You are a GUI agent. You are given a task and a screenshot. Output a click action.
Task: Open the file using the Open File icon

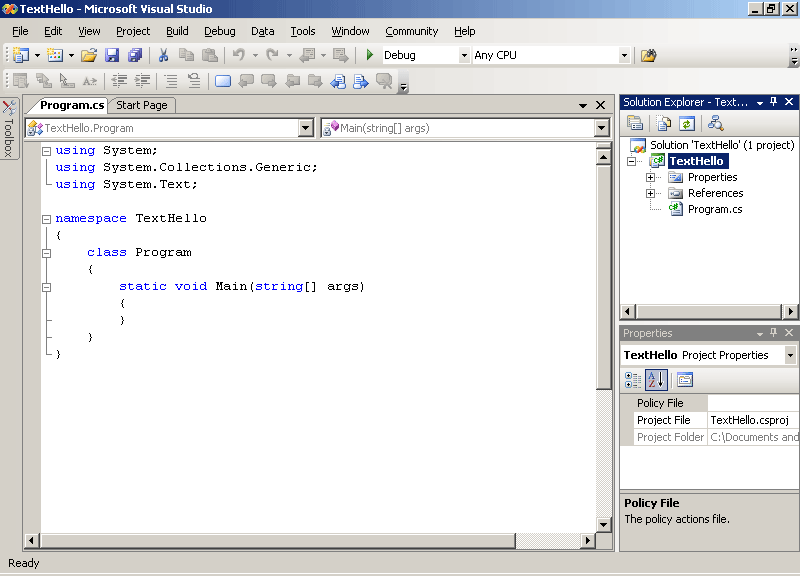pos(89,55)
